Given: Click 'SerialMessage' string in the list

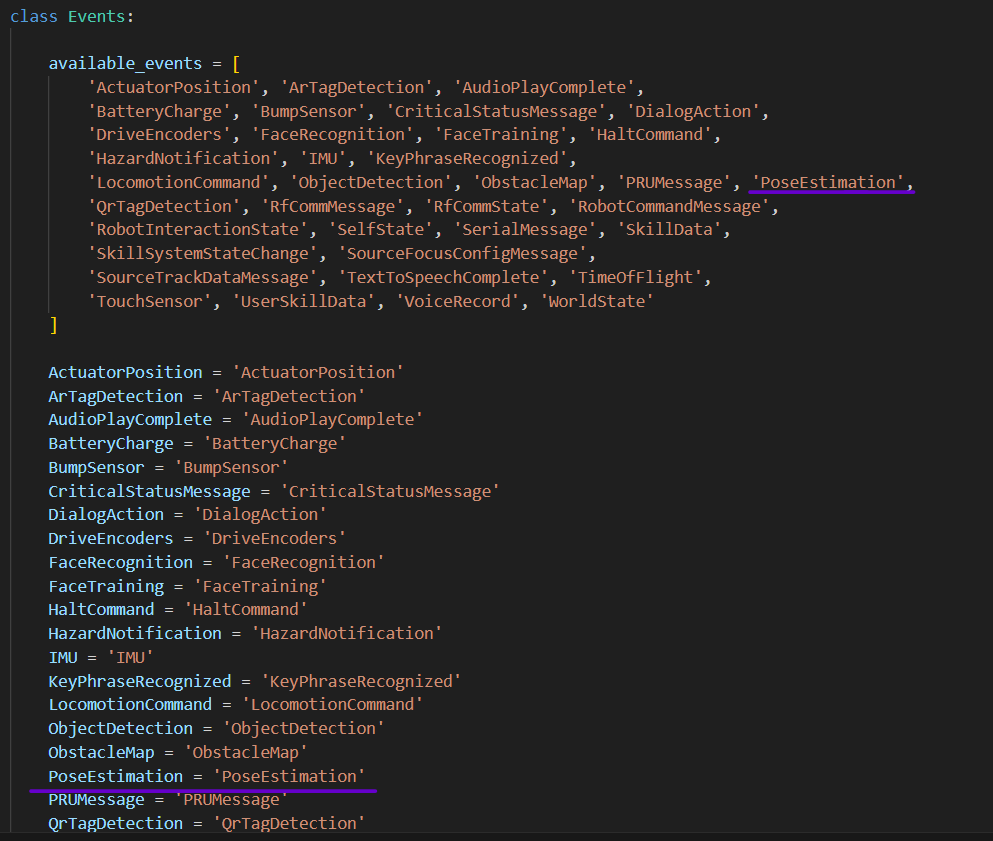Looking at the screenshot, I should pyautogui.click(x=525, y=230).
